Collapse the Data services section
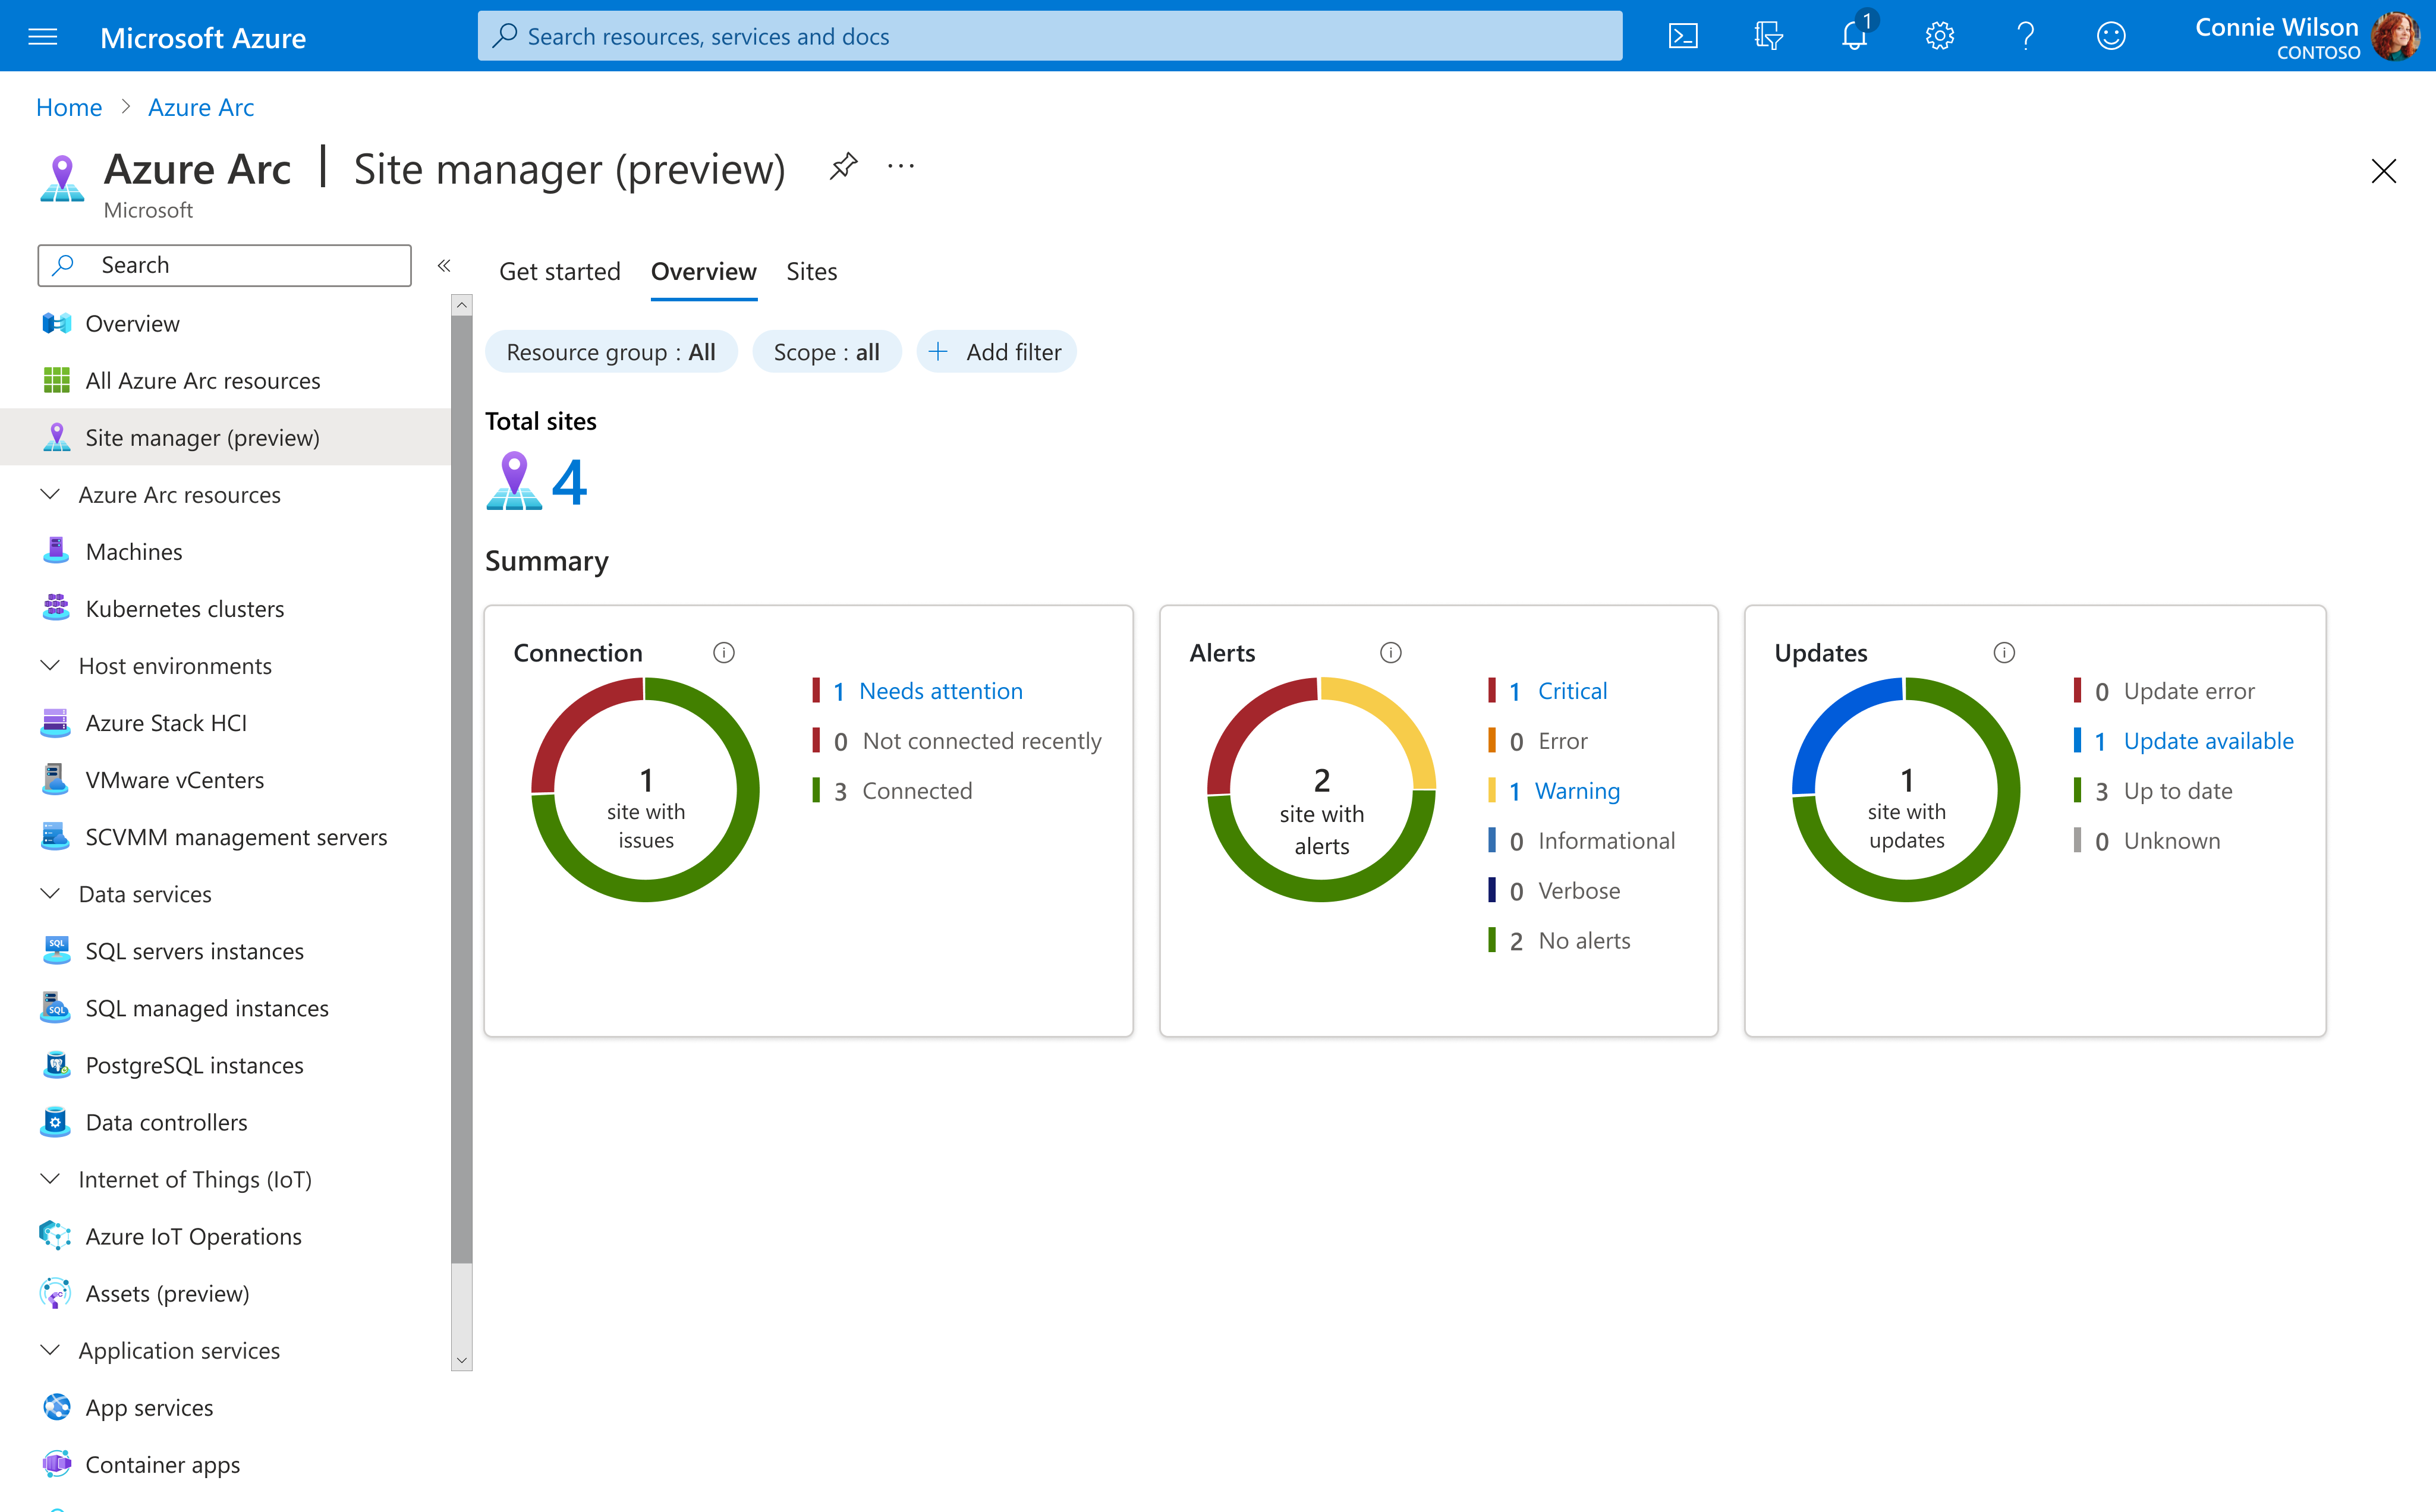The image size is (2436, 1512). coord(51,893)
